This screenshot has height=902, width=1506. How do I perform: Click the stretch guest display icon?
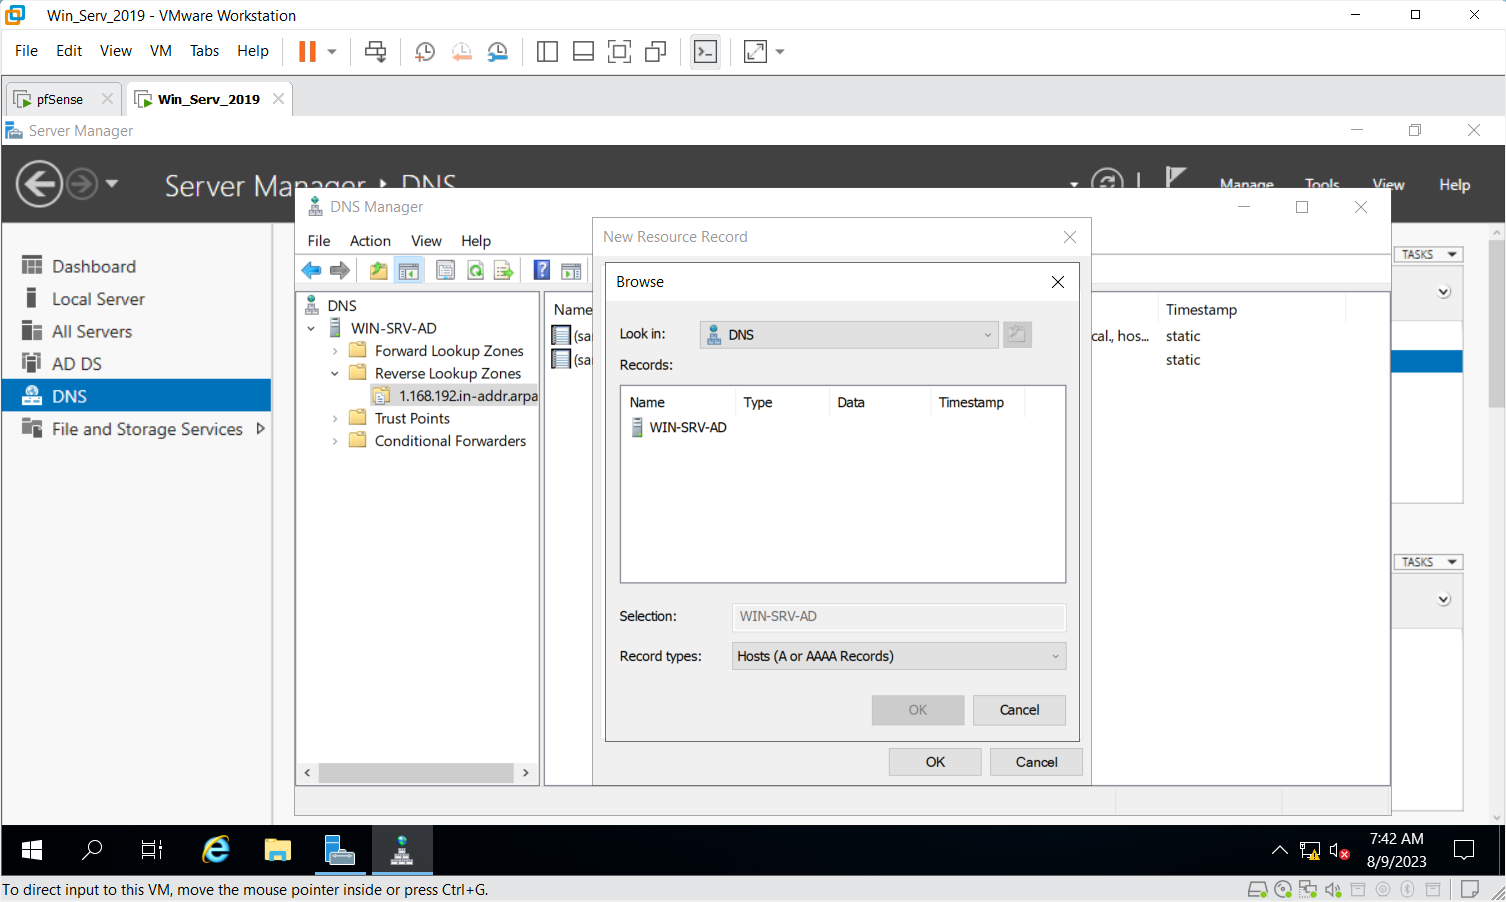(756, 51)
